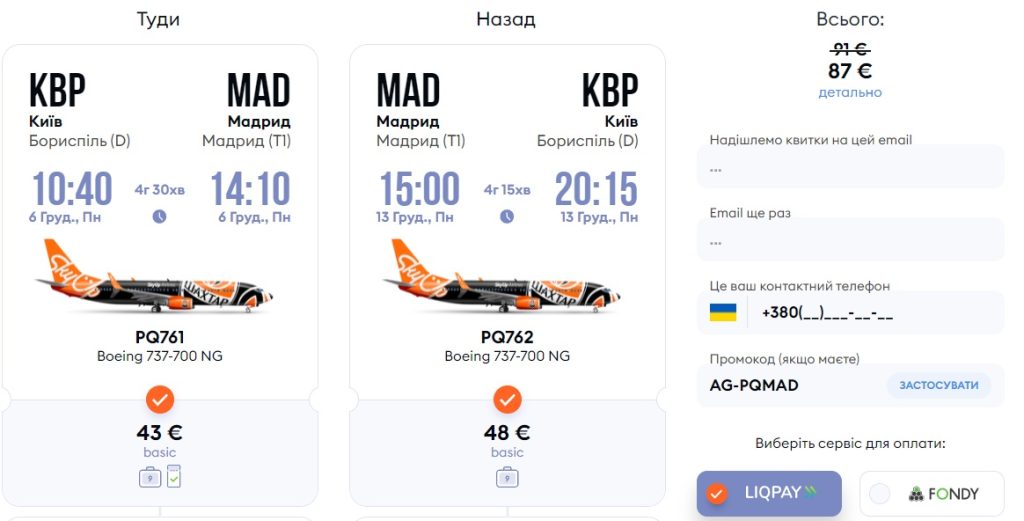Click the promo code field with AG-PQMAD

tap(790, 385)
